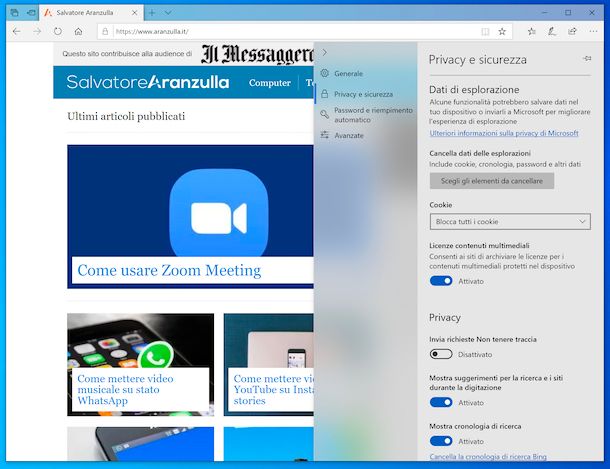Show tabs you've set aside
Image resolution: width=610 pixels, height=469 pixels.
click(x=14, y=13)
